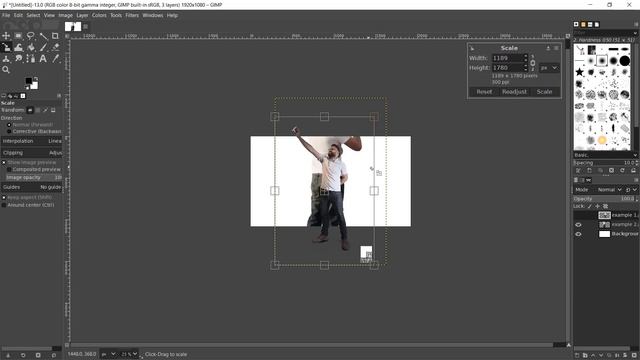The image size is (640, 360).
Task: Open the File menu
Action: [x=6, y=16]
